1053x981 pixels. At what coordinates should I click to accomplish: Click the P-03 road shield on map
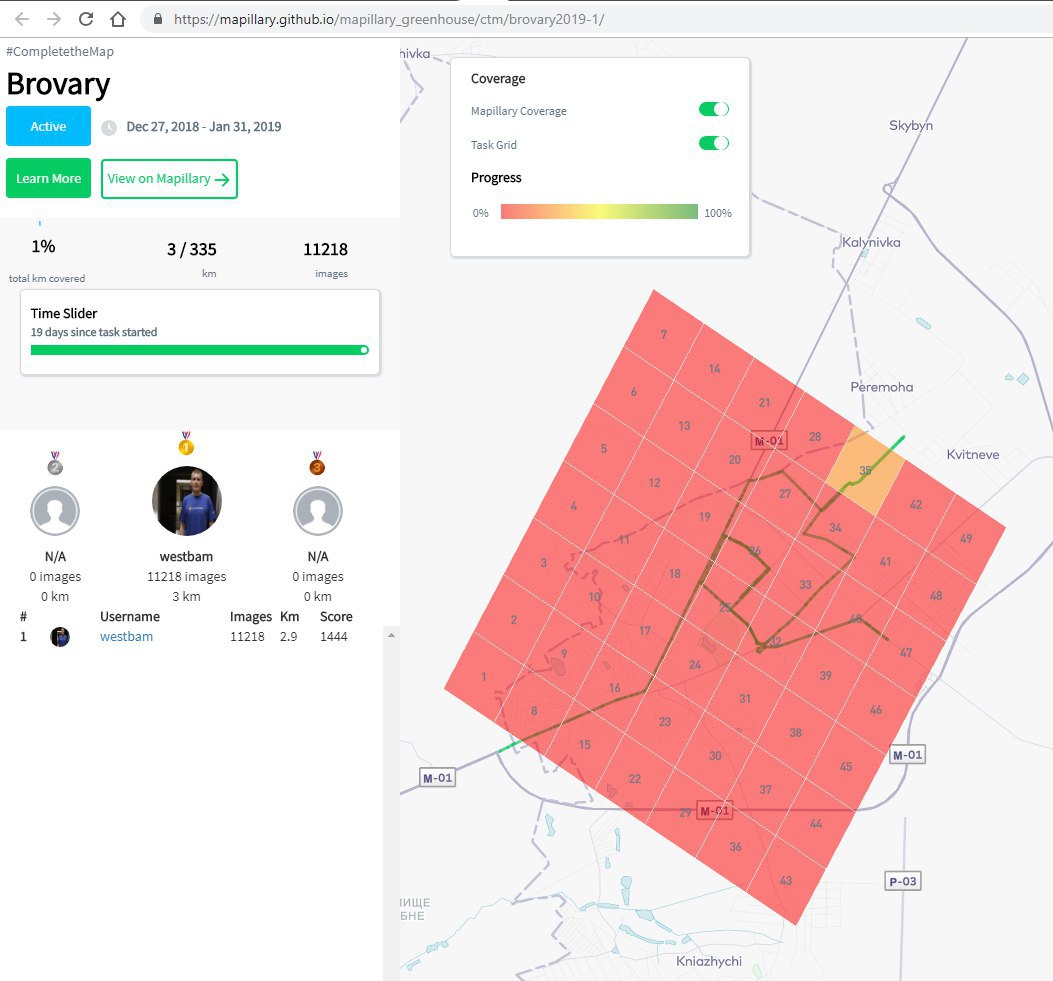(903, 881)
